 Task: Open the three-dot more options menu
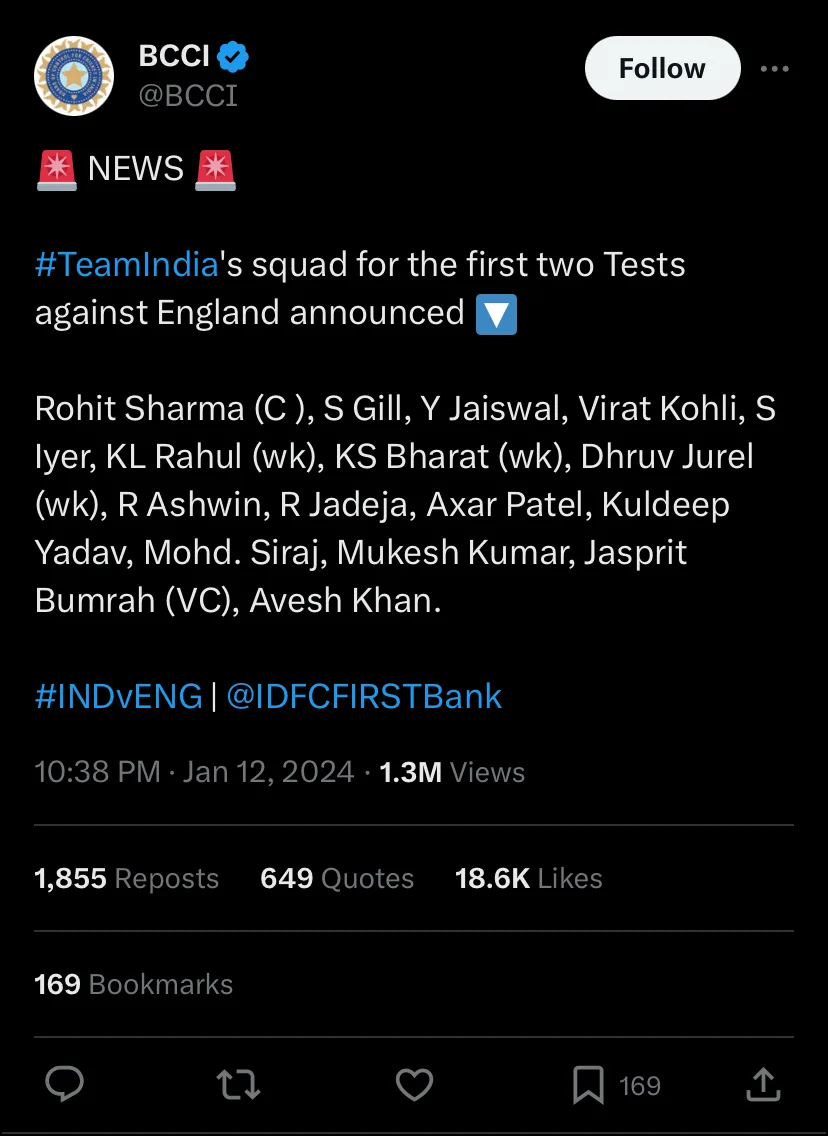(774, 69)
